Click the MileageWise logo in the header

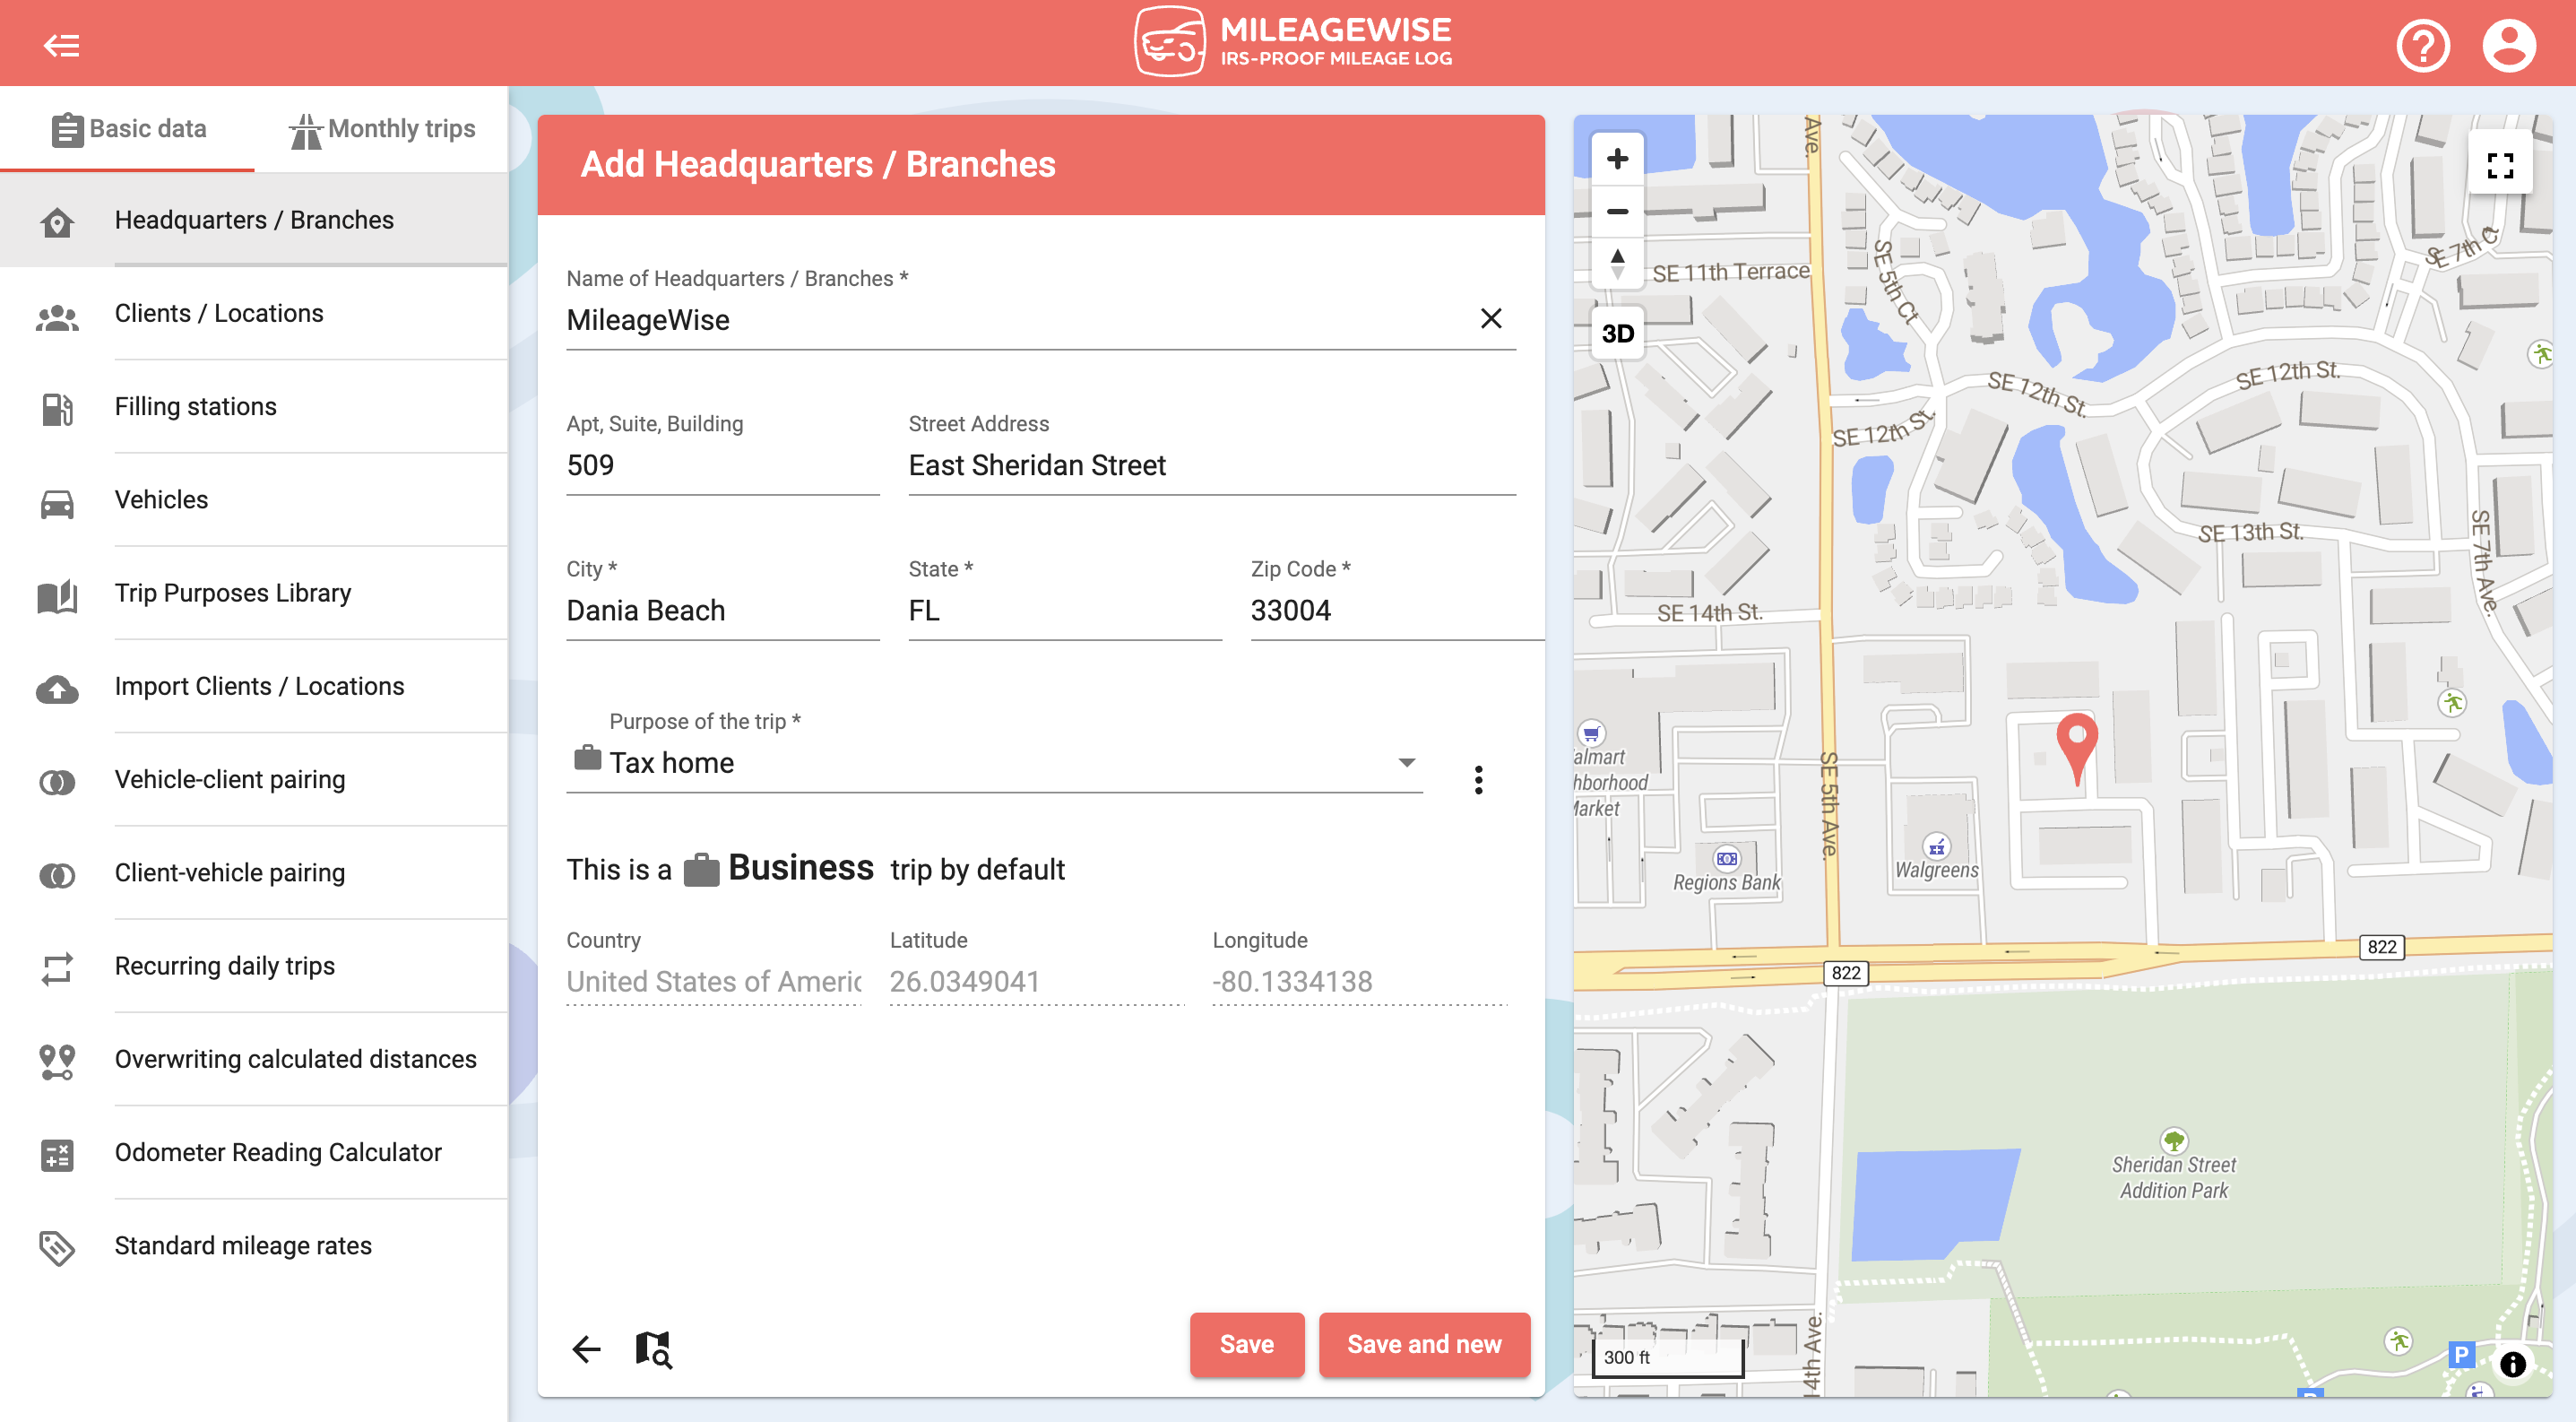[1293, 42]
